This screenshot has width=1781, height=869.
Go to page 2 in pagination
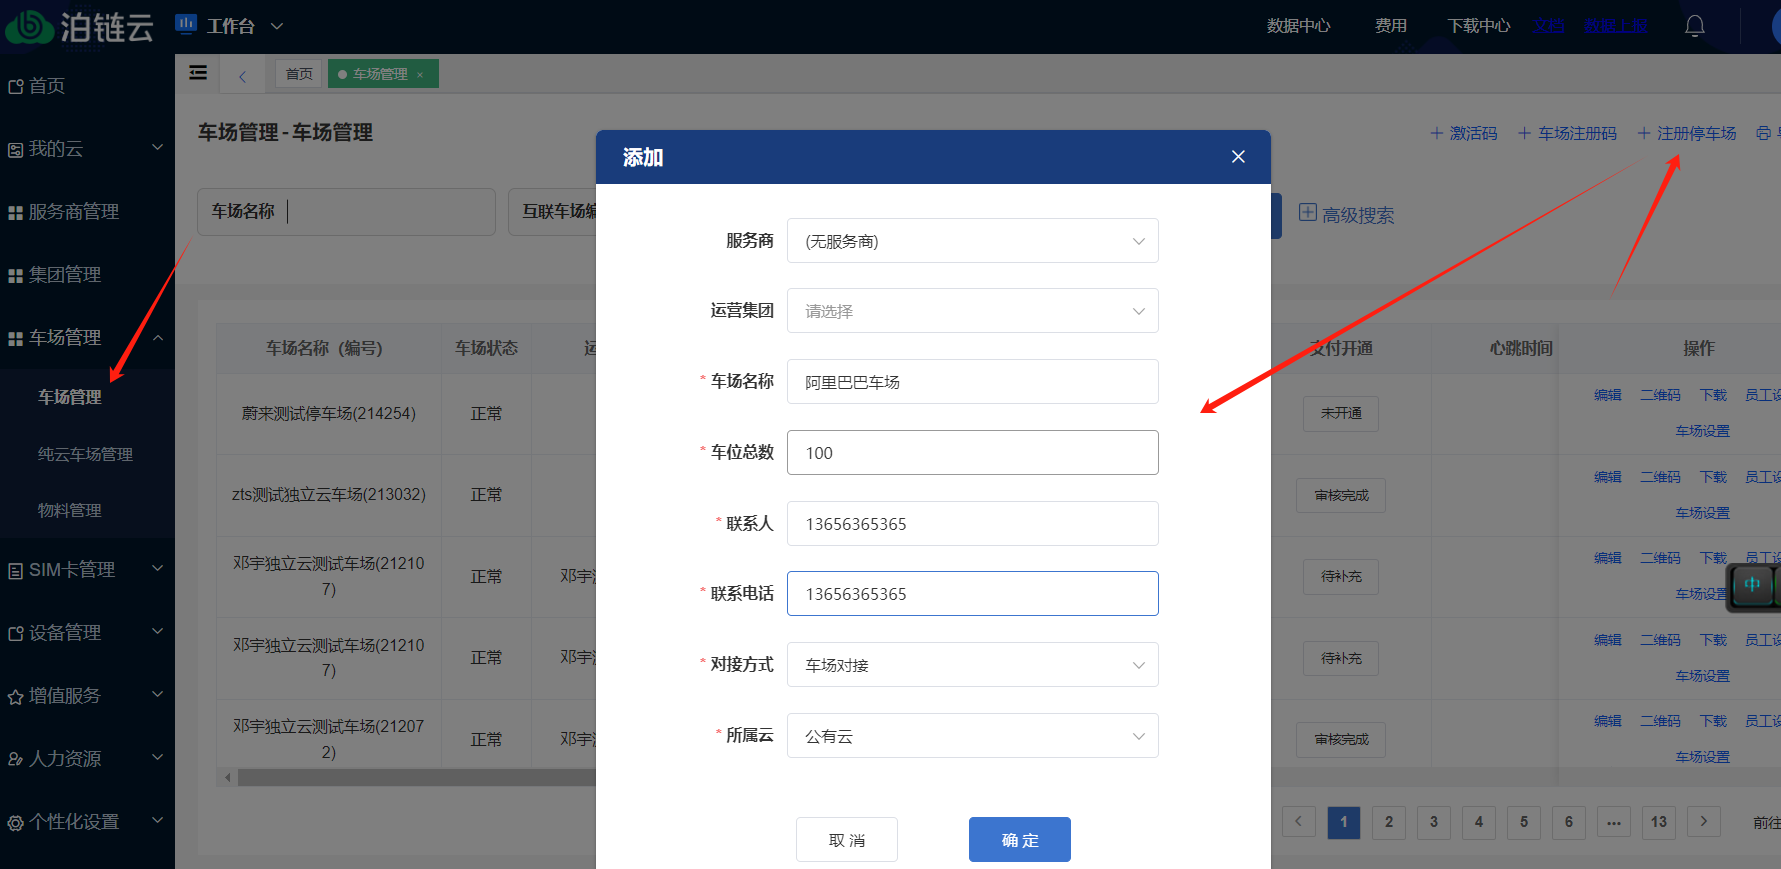click(x=1388, y=822)
